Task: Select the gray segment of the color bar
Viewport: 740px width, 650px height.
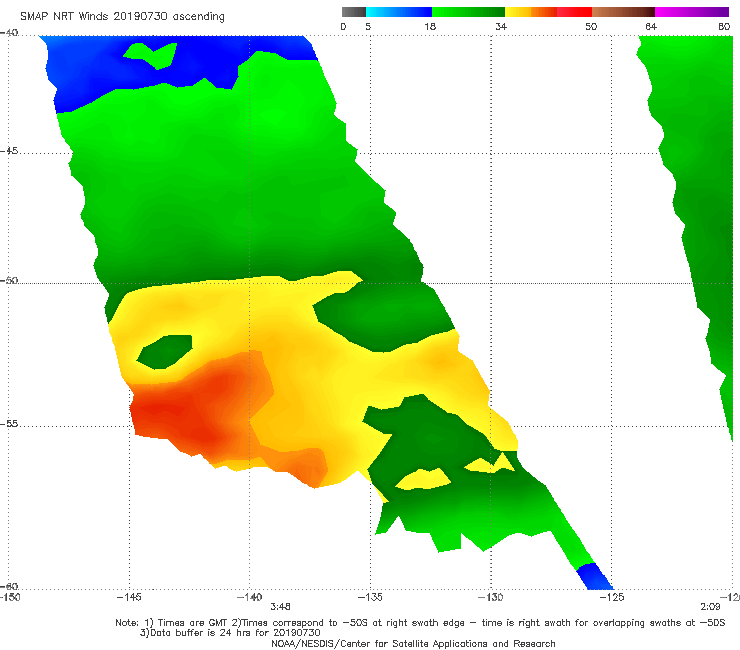Action: [354, 12]
